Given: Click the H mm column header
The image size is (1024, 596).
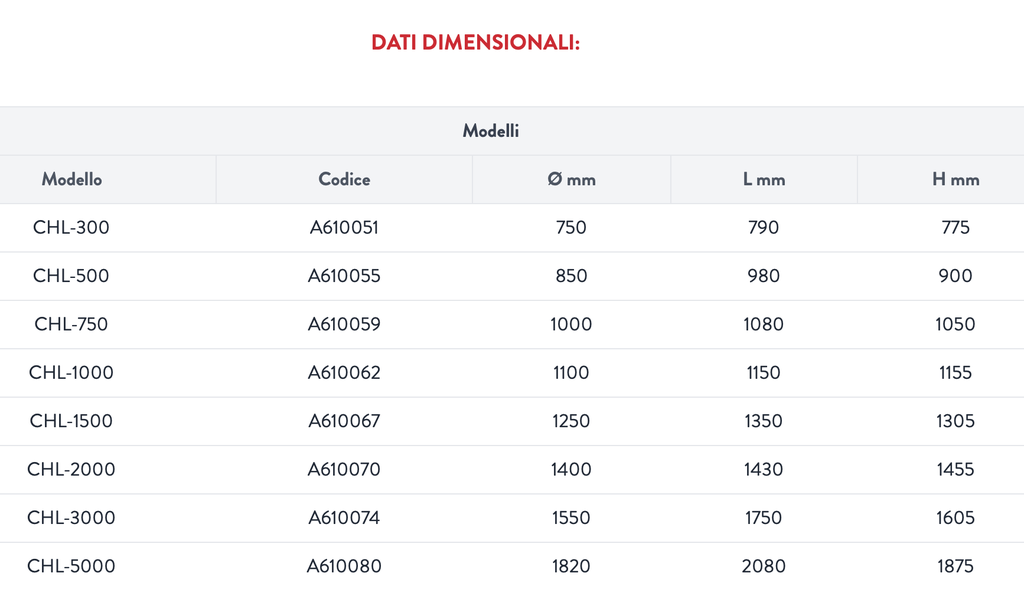Looking at the screenshot, I should 955,179.
